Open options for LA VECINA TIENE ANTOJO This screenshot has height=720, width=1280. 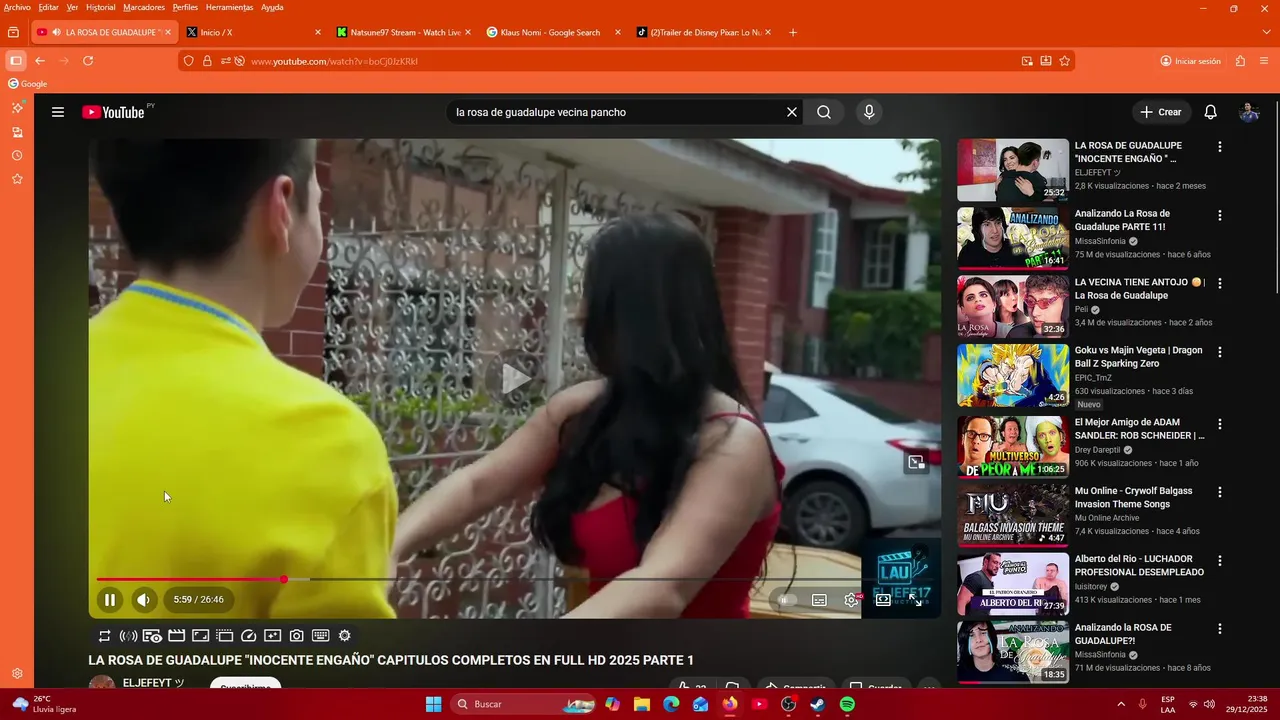(x=1220, y=284)
